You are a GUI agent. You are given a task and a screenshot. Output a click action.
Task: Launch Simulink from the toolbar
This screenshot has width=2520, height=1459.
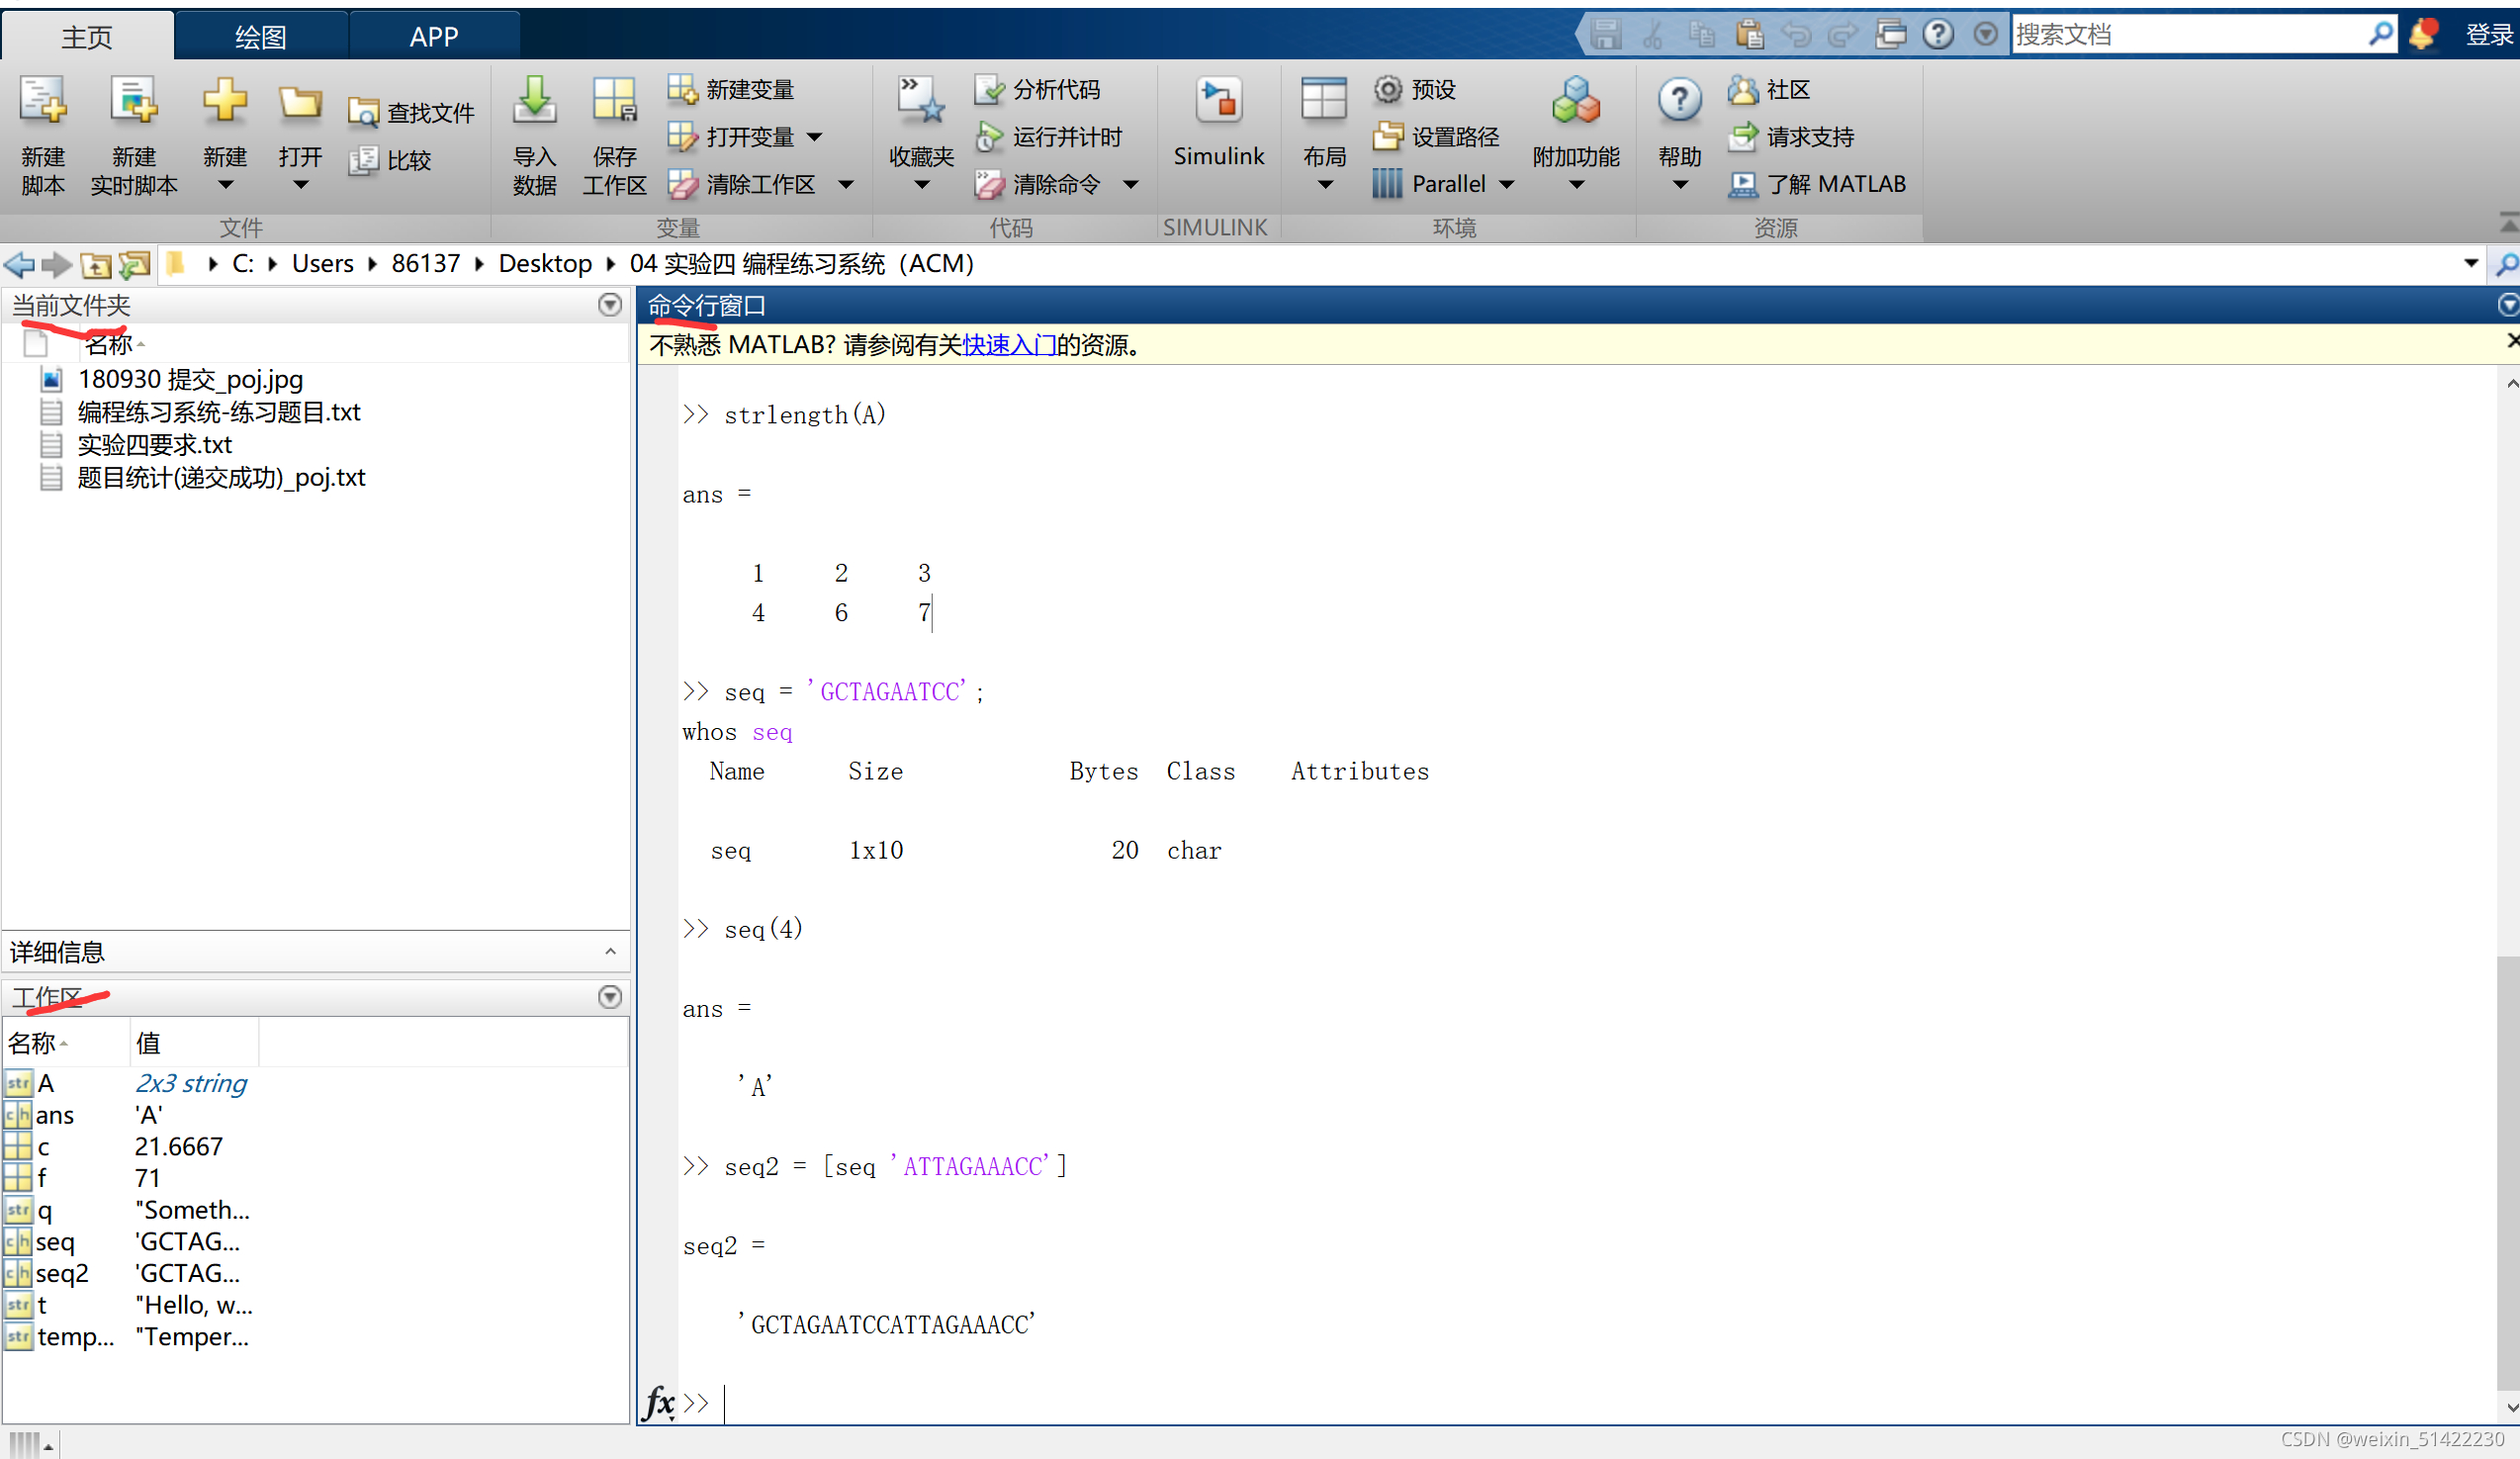[x=1218, y=120]
